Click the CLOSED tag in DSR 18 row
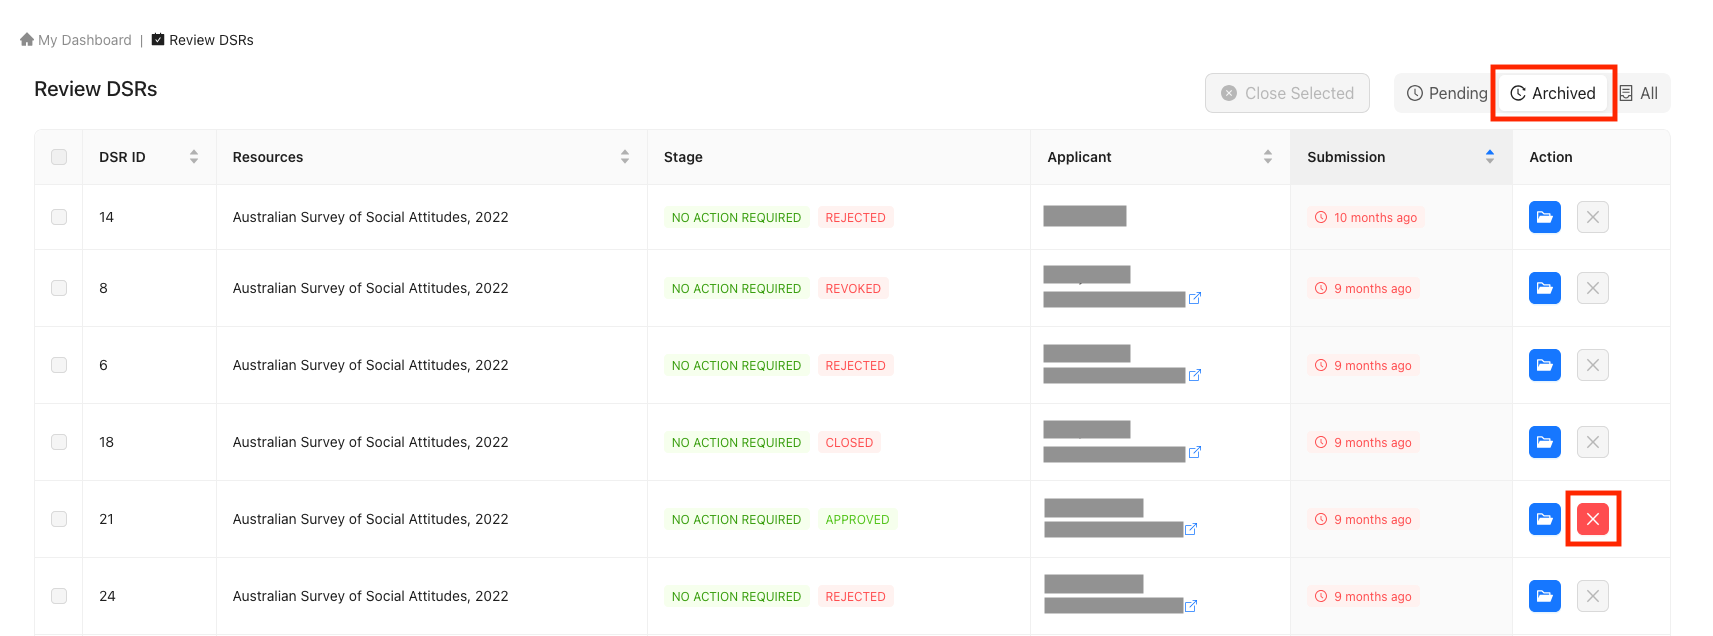This screenshot has width=1713, height=636. 849,442
